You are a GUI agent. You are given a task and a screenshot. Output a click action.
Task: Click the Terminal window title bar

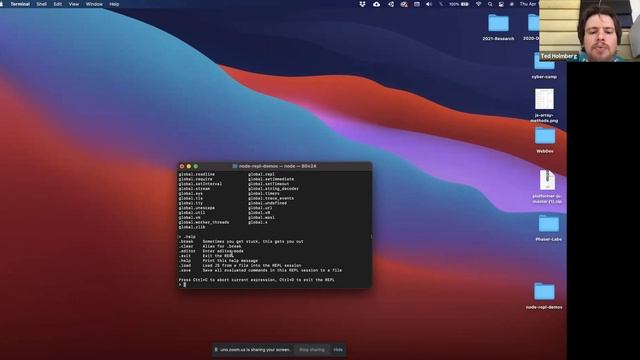pyautogui.click(x=274, y=166)
